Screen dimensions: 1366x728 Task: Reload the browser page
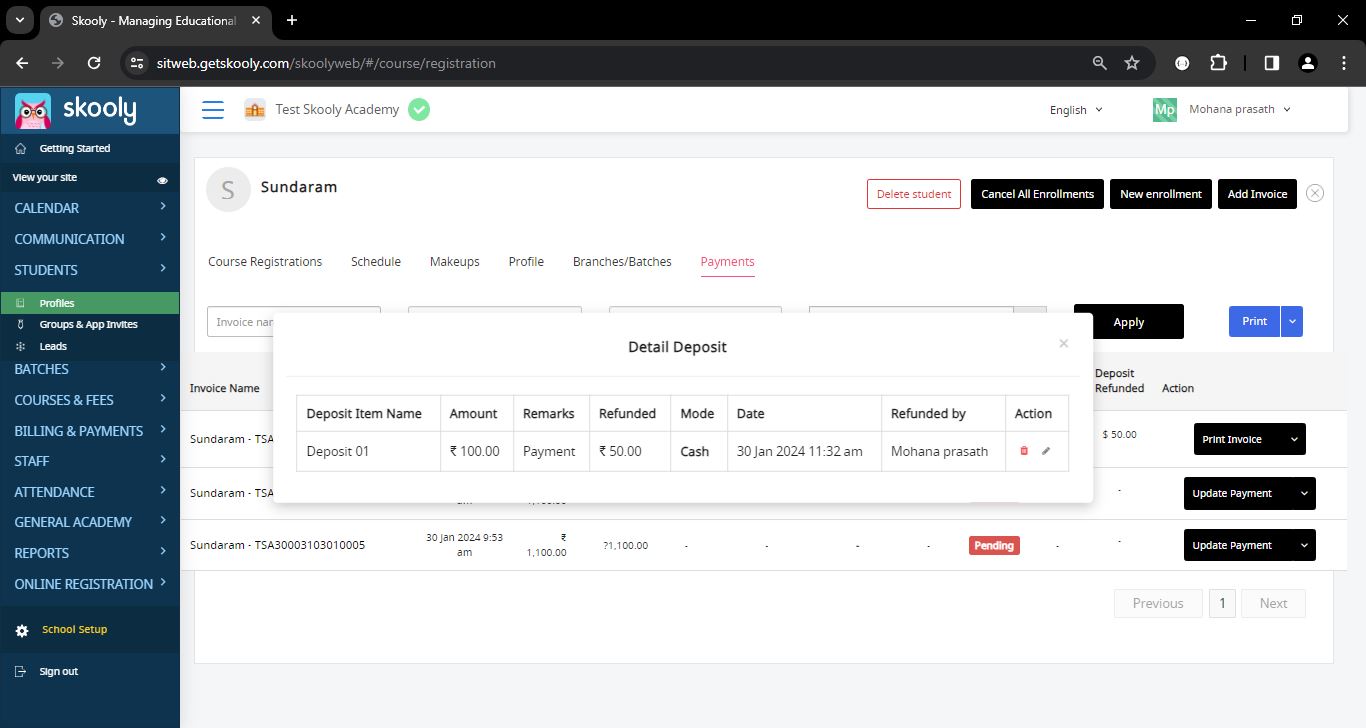(94, 63)
